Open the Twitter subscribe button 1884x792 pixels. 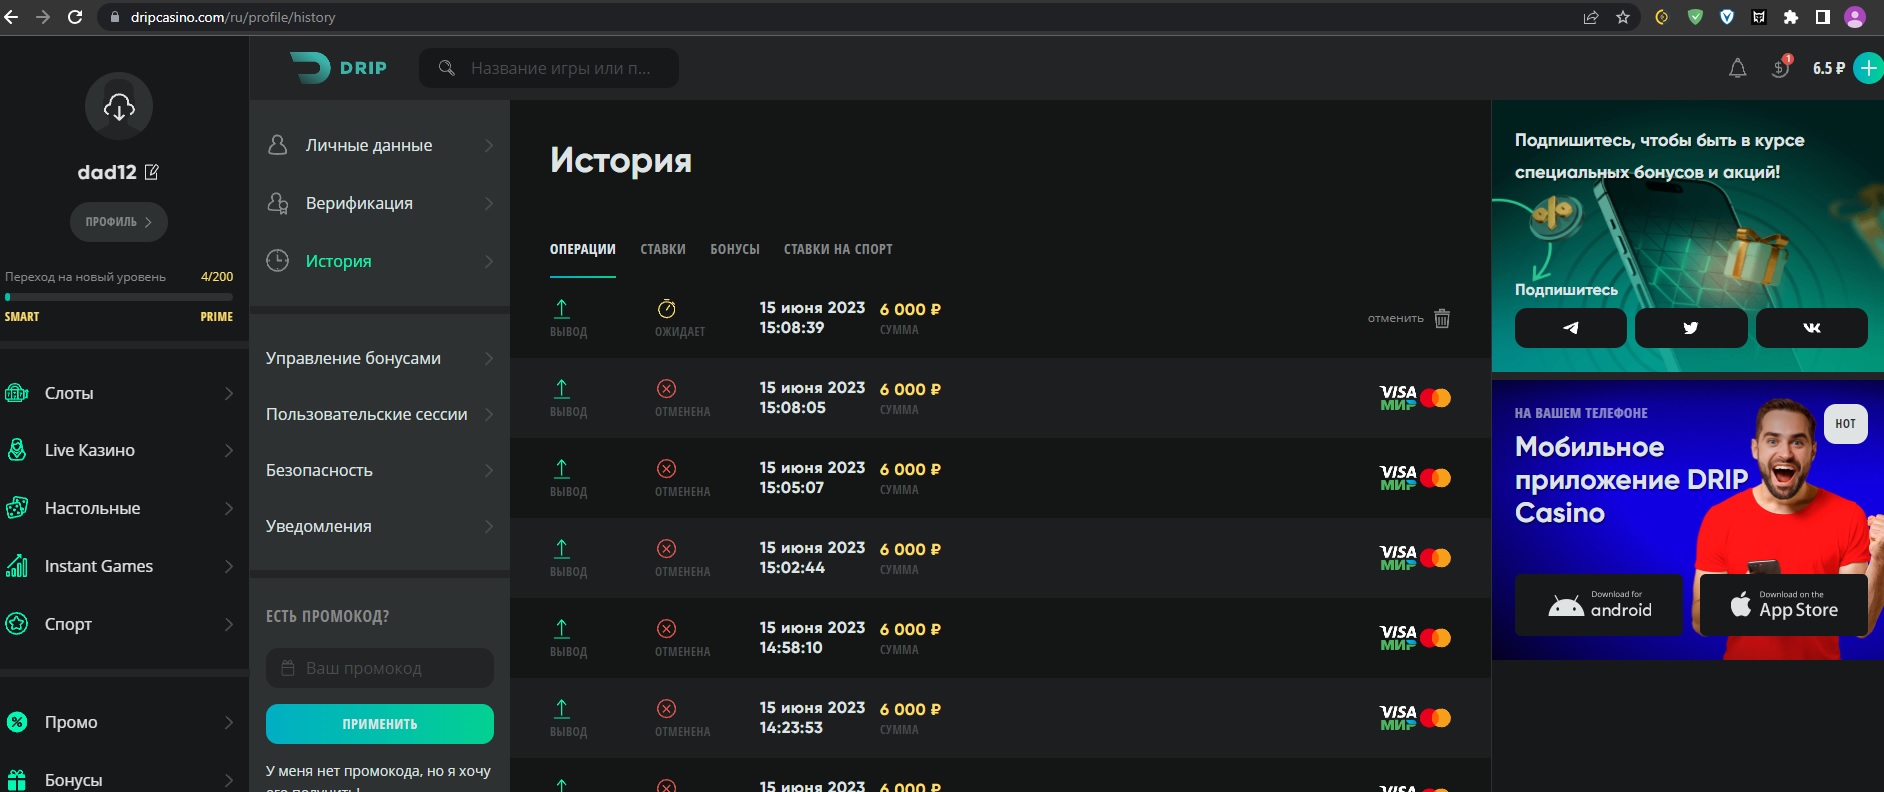pos(1691,328)
